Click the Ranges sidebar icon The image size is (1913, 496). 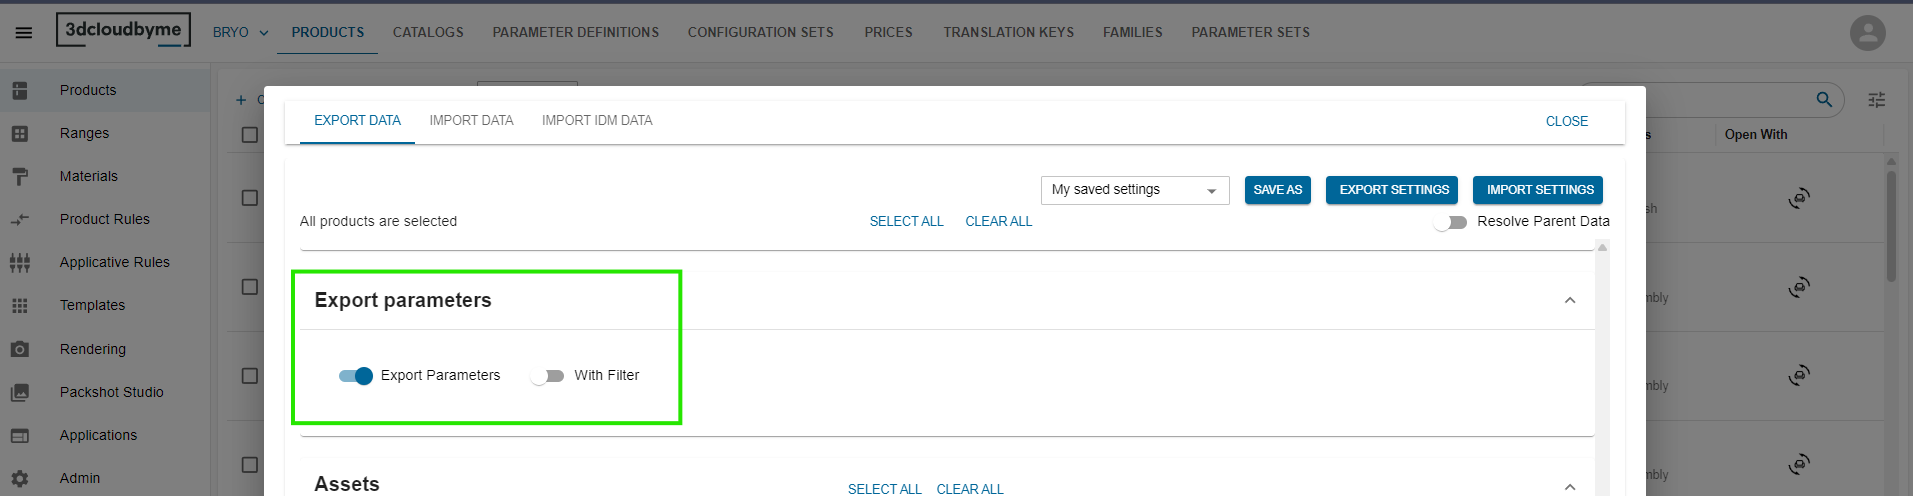click(x=20, y=133)
